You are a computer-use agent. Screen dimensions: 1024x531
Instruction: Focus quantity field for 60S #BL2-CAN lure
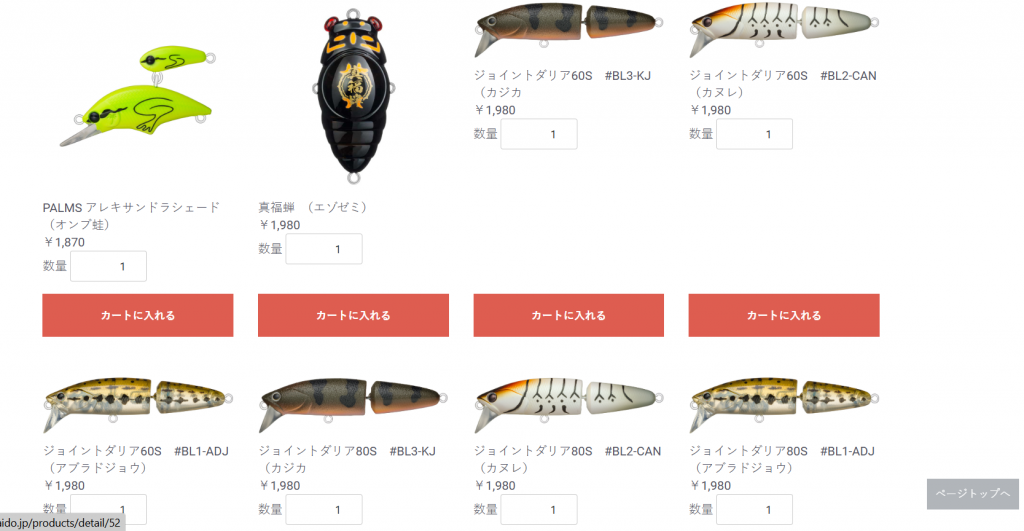(x=754, y=134)
